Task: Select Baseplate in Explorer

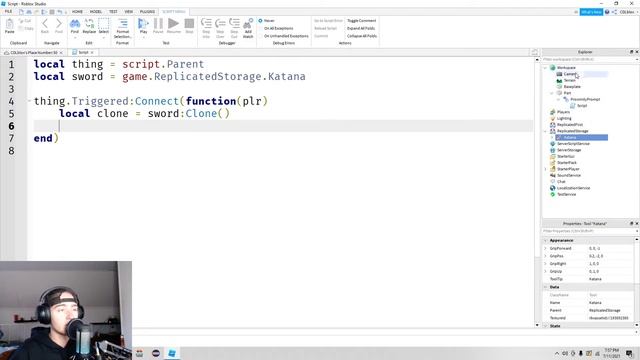Action: [572, 87]
